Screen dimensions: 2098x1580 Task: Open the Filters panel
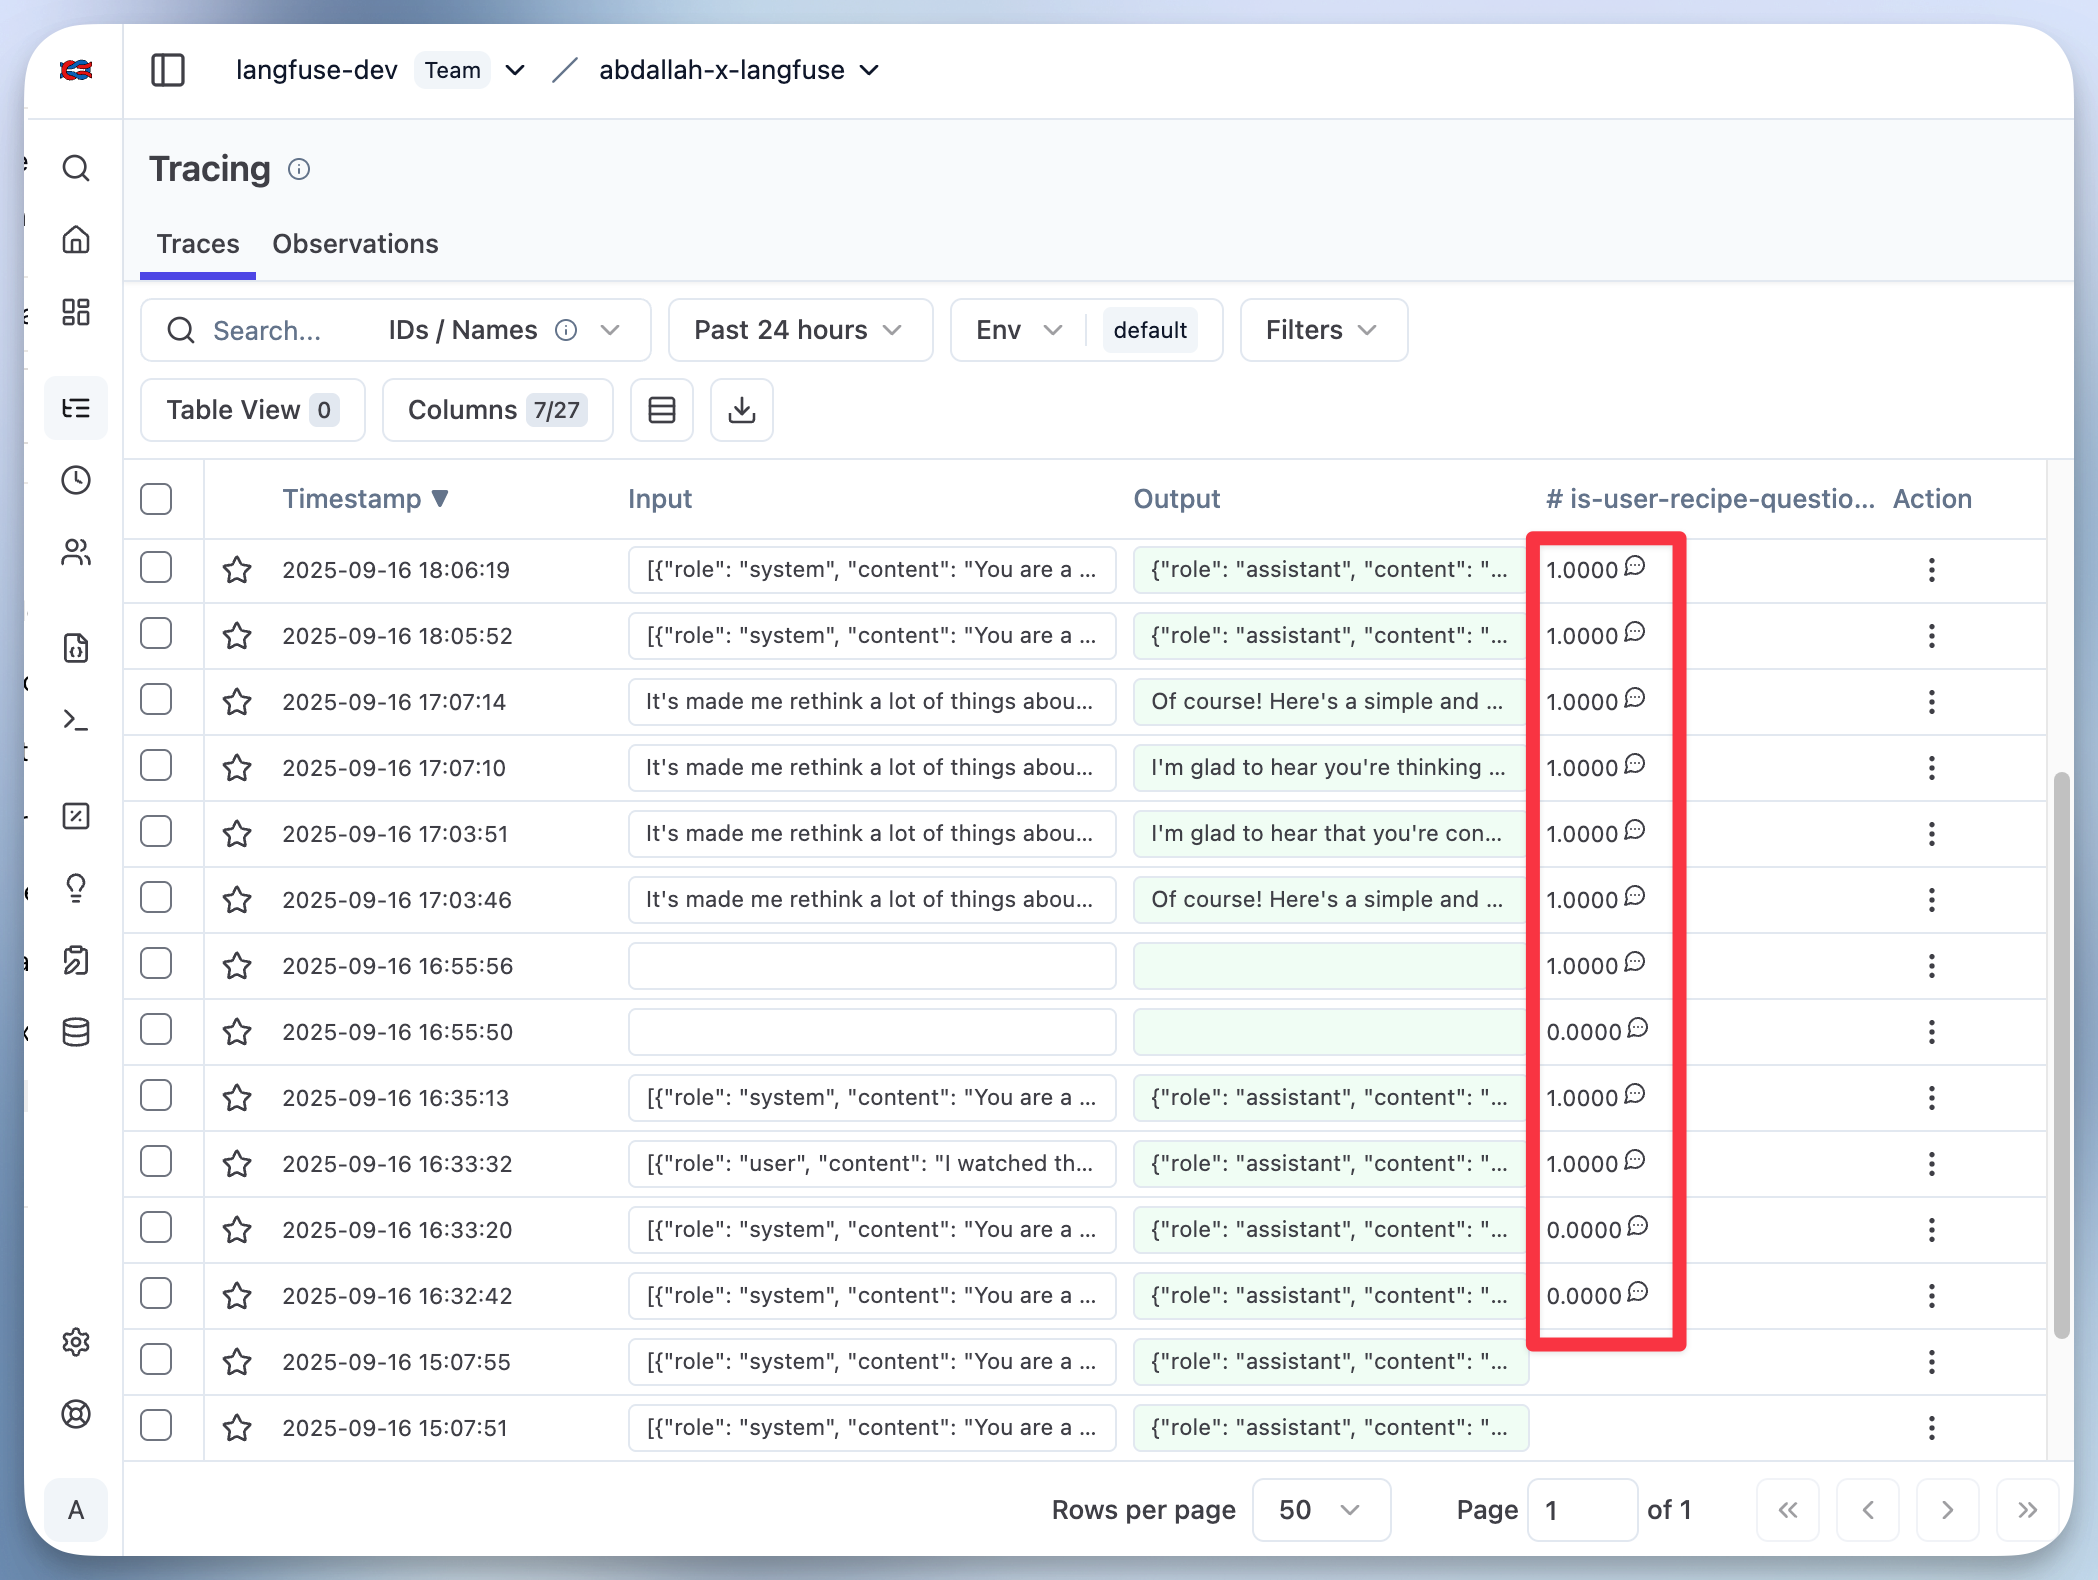pos(1322,330)
